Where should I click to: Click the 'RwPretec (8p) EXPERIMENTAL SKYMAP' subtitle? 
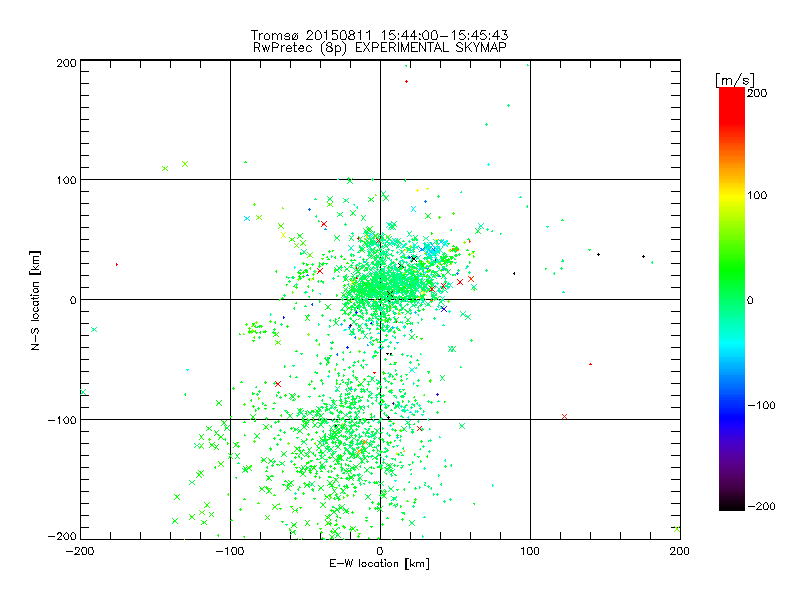tap(380, 47)
